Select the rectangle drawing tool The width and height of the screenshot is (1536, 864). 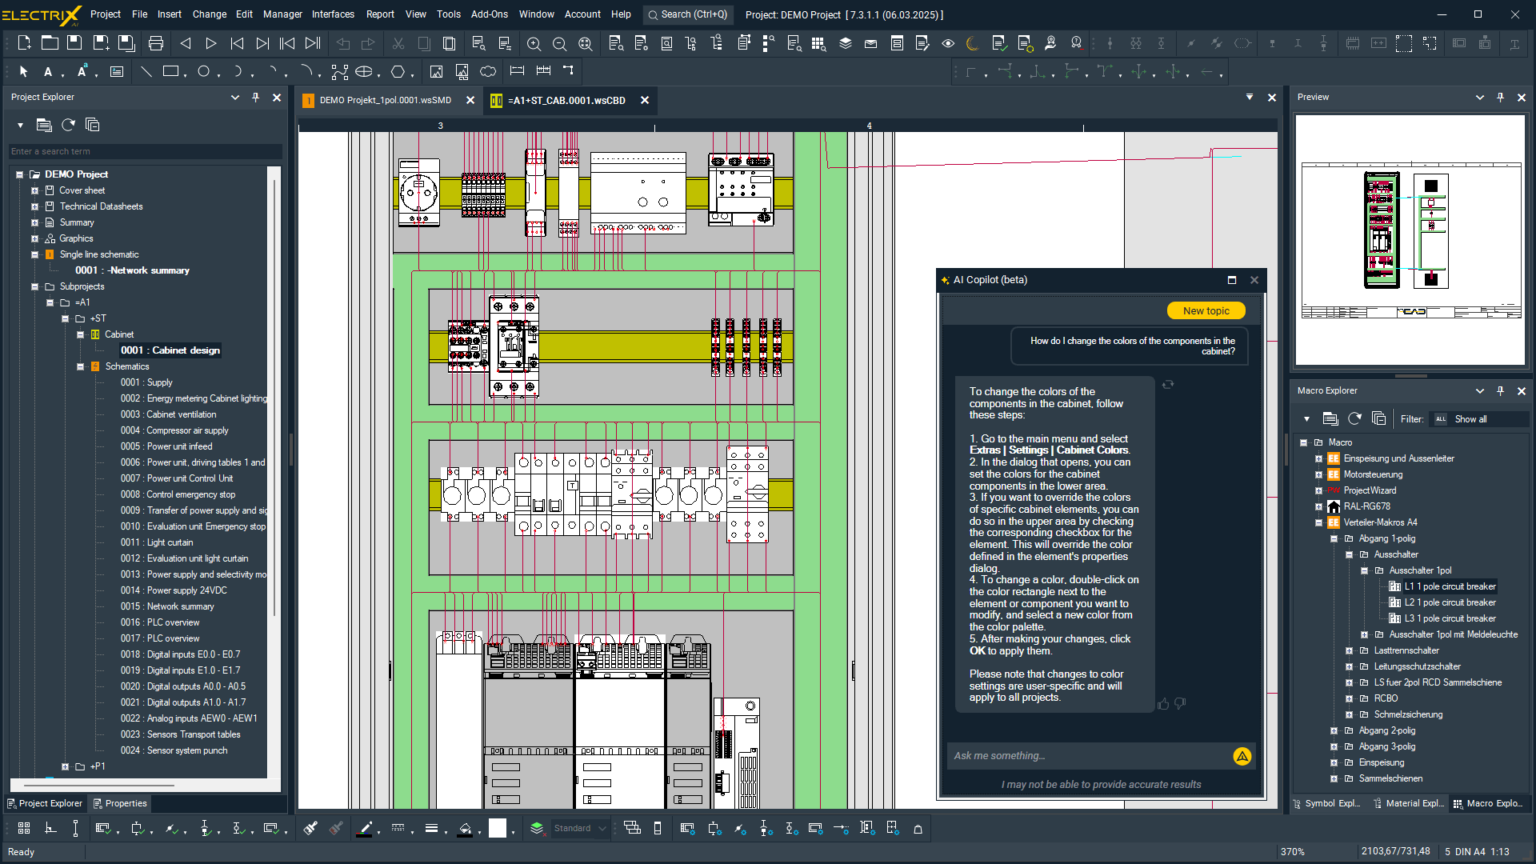click(x=171, y=71)
